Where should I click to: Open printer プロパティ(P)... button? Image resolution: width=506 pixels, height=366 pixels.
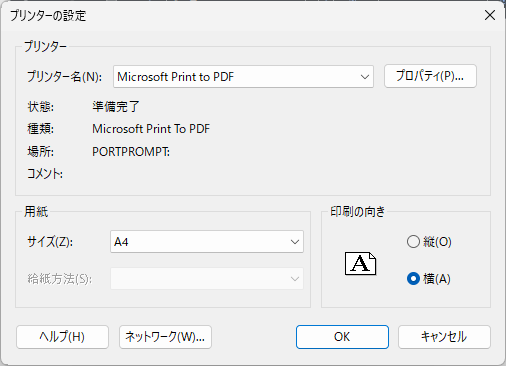point(430,76)
